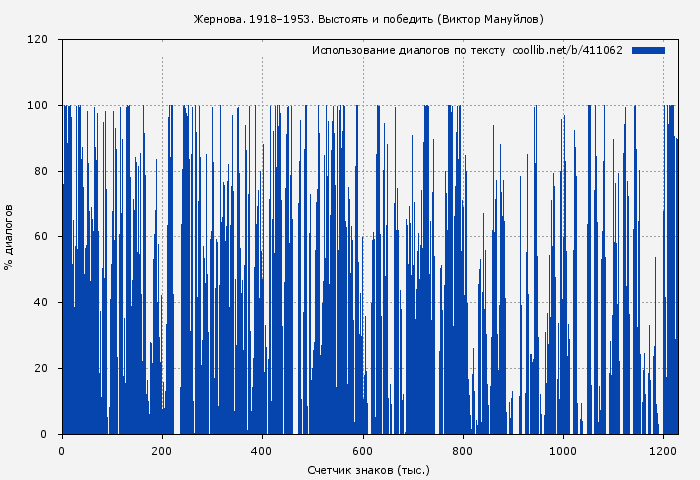Click the 0 label on the vertical axis
This screenshot has width=700, height=480.
(44, 434)
